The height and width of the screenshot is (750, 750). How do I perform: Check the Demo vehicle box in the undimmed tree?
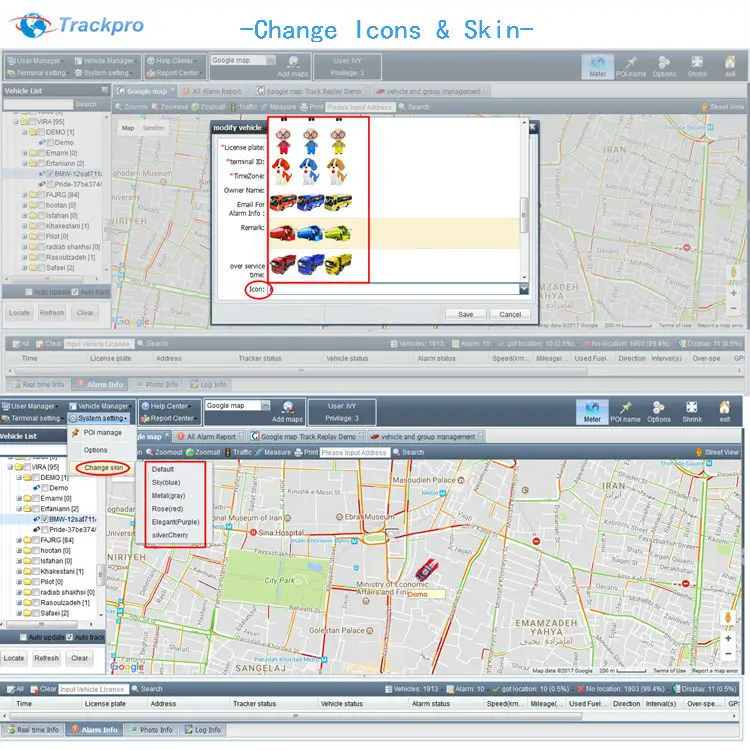pos(45,488)
